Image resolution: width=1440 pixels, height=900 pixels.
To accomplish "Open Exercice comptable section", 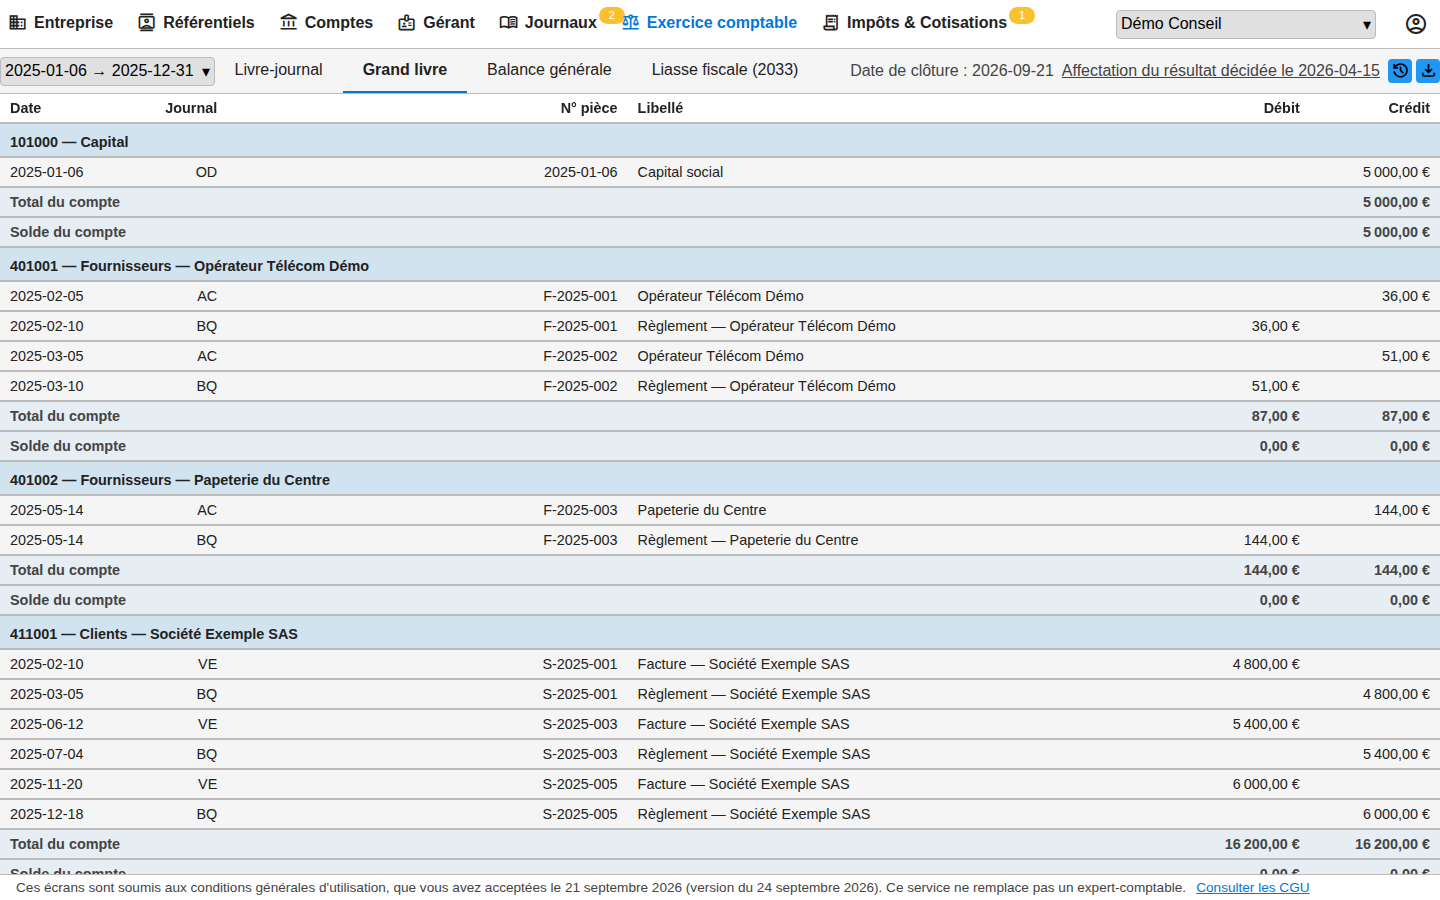I will coord(710,22).
